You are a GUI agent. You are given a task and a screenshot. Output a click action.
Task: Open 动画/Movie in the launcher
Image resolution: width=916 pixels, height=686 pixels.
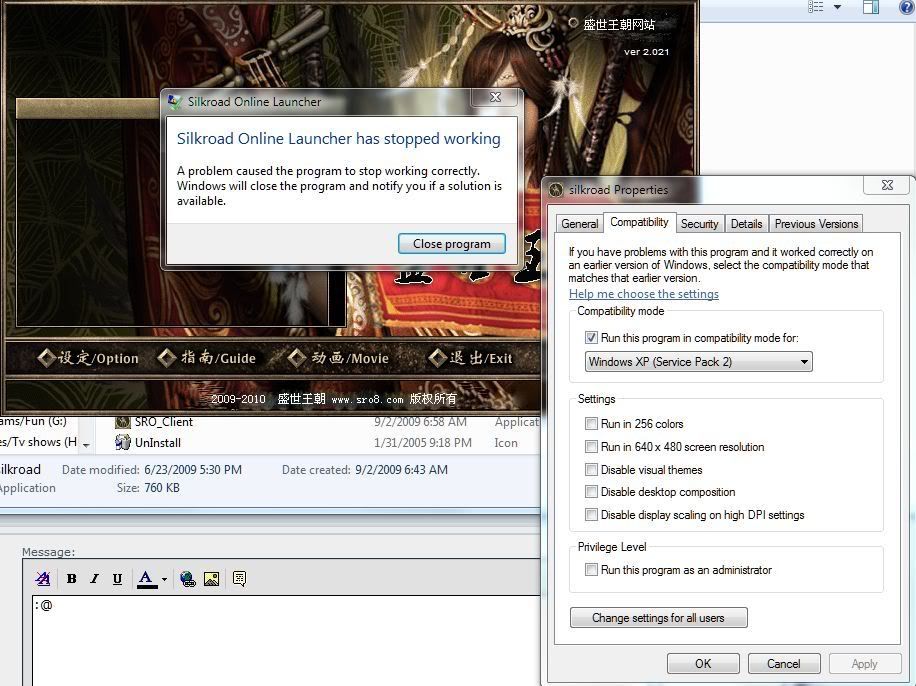338,358
